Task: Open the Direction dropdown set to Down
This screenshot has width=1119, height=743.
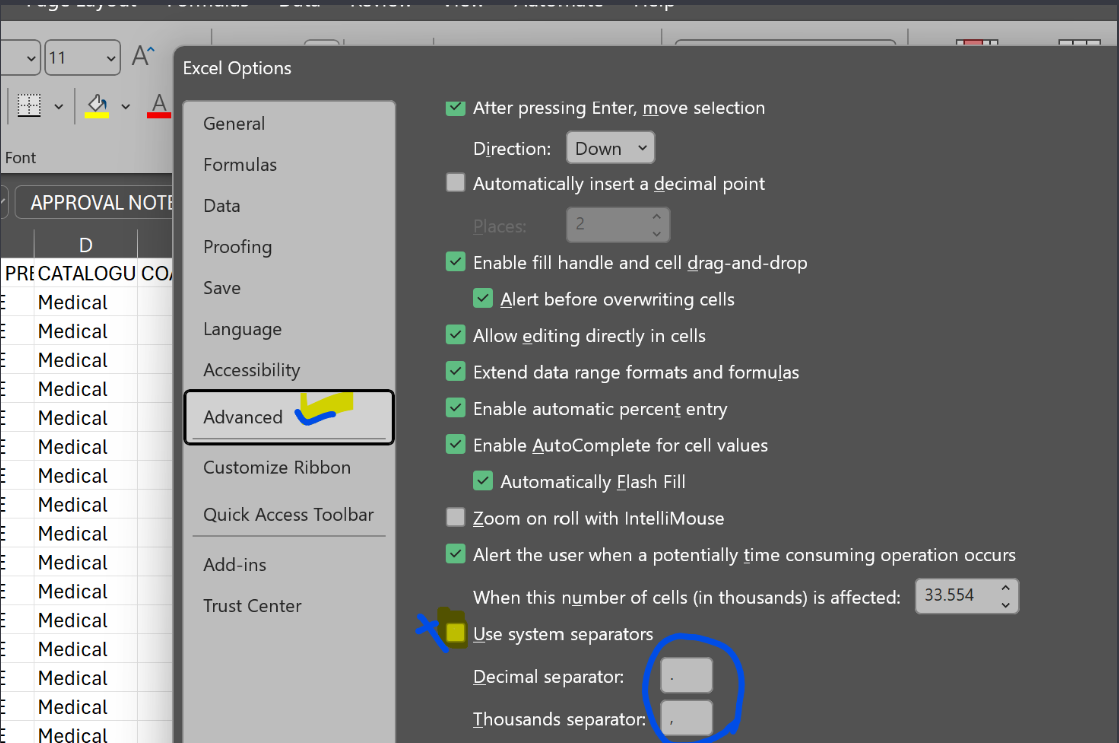Action: tap(610, 148)
